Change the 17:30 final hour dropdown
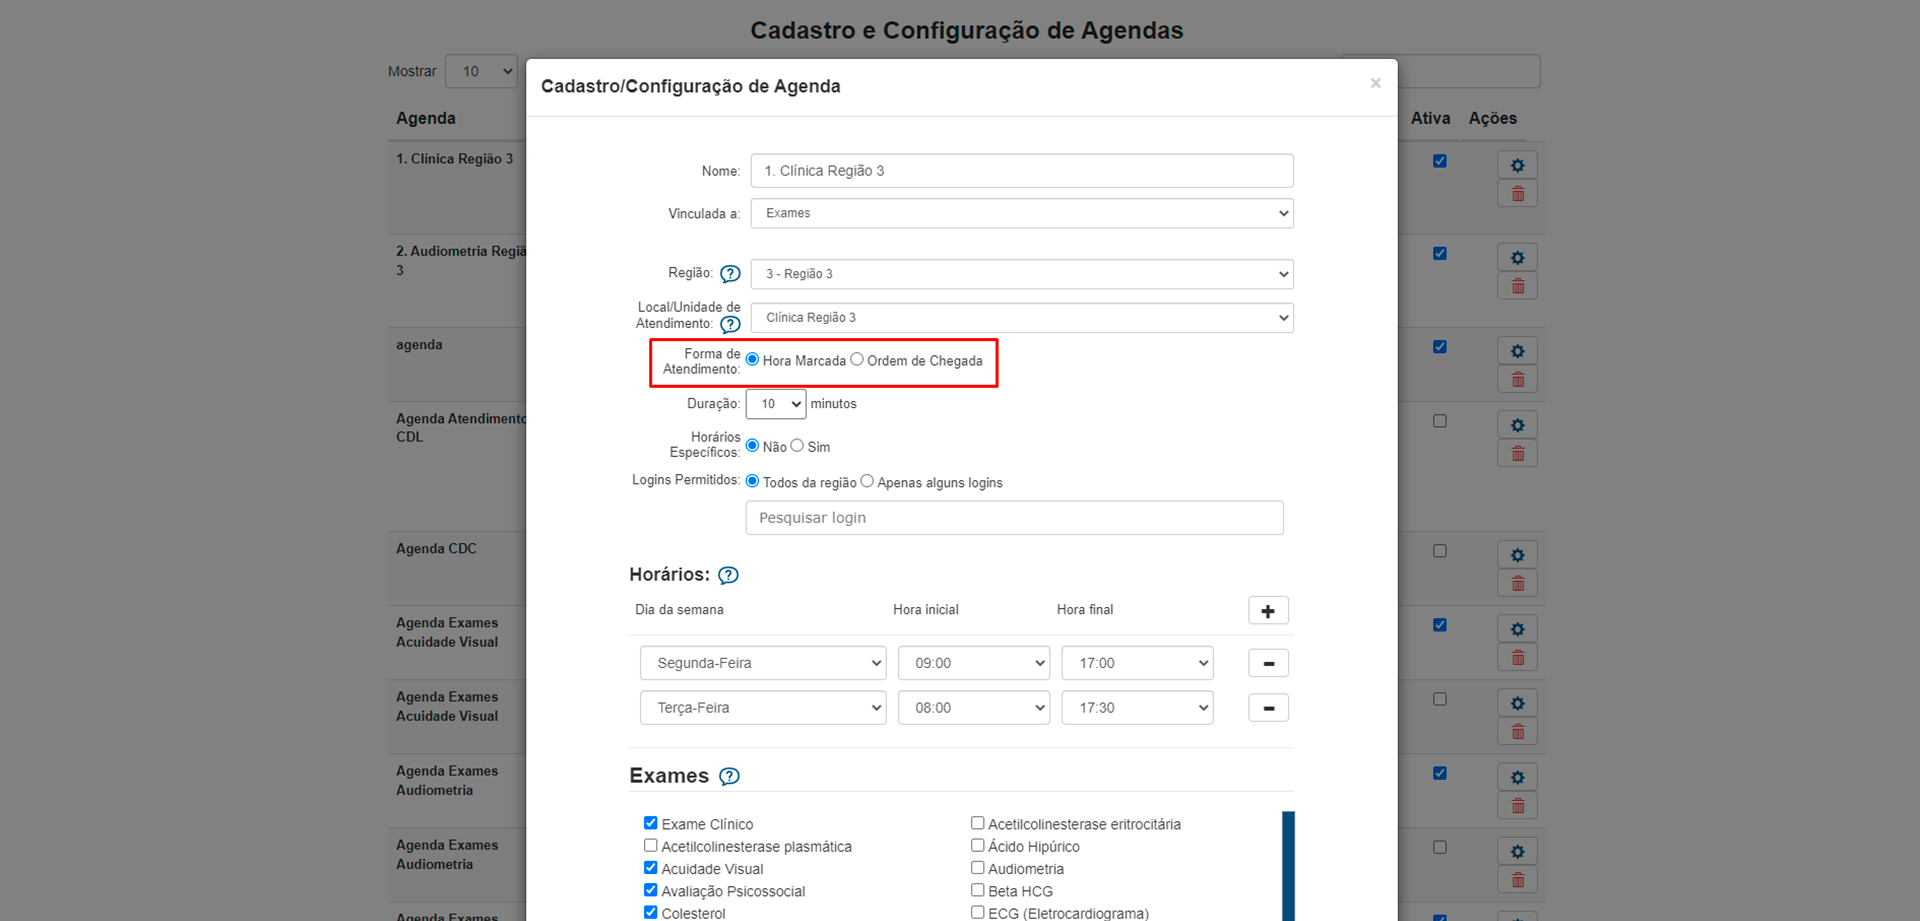This screenshot has height=921, width=1920. click(x=1137, y=708)
